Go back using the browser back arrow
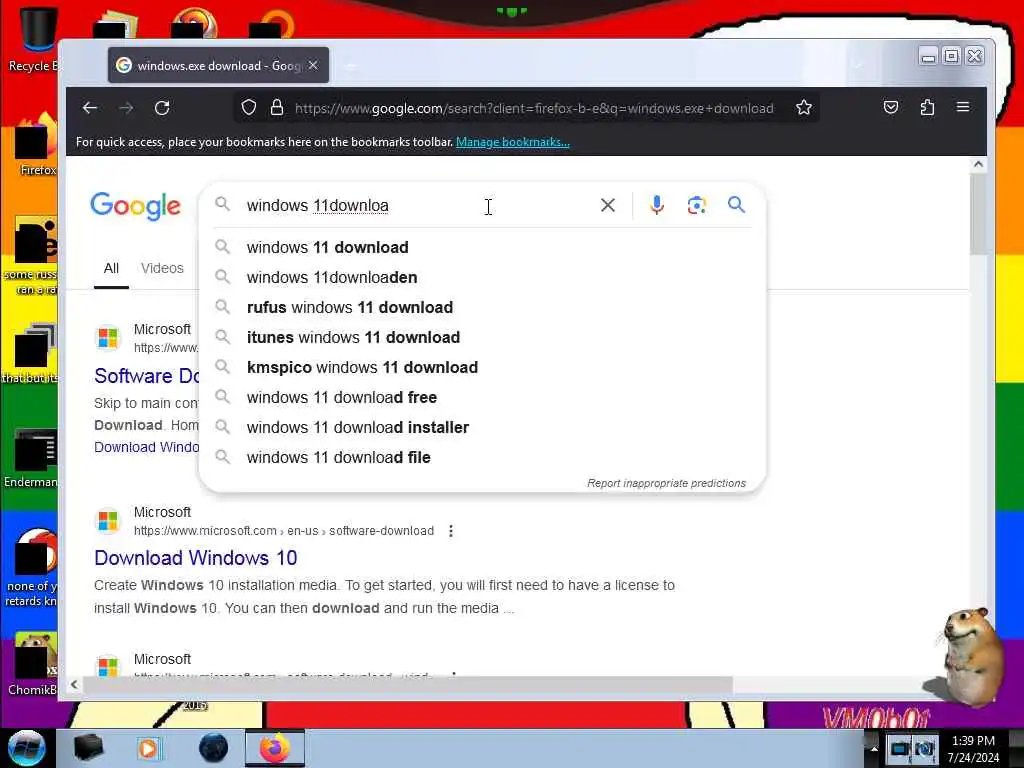Viewport: 1024px width, 768px height. click(x=90, y=108)
